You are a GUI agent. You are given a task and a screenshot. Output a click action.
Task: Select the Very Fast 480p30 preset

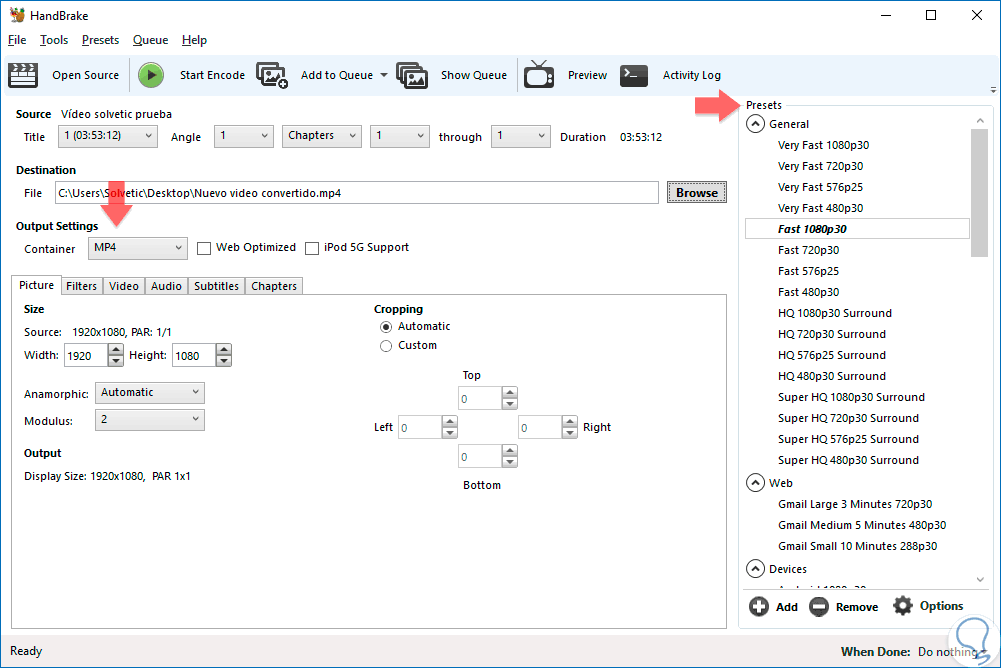pyautogui.click(x=820, y=208)
